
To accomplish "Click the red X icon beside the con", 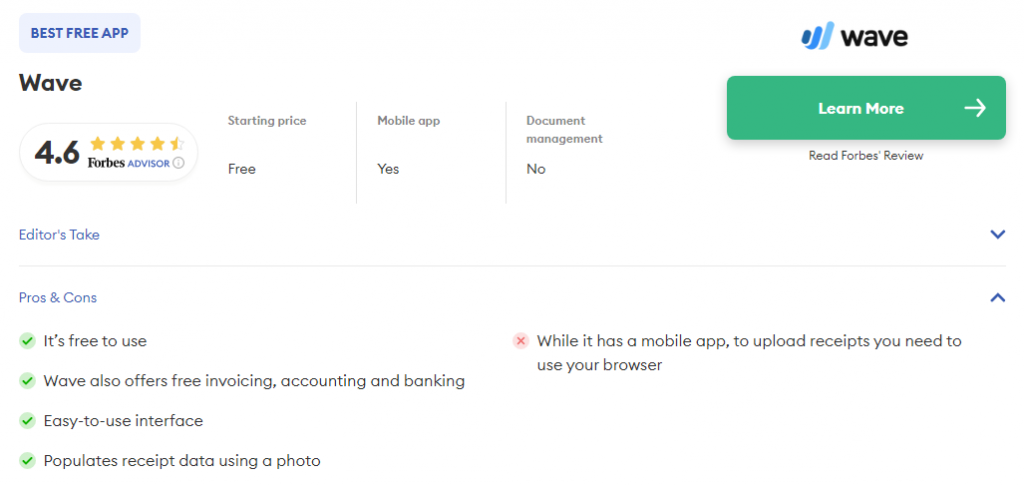I will 520,341.
